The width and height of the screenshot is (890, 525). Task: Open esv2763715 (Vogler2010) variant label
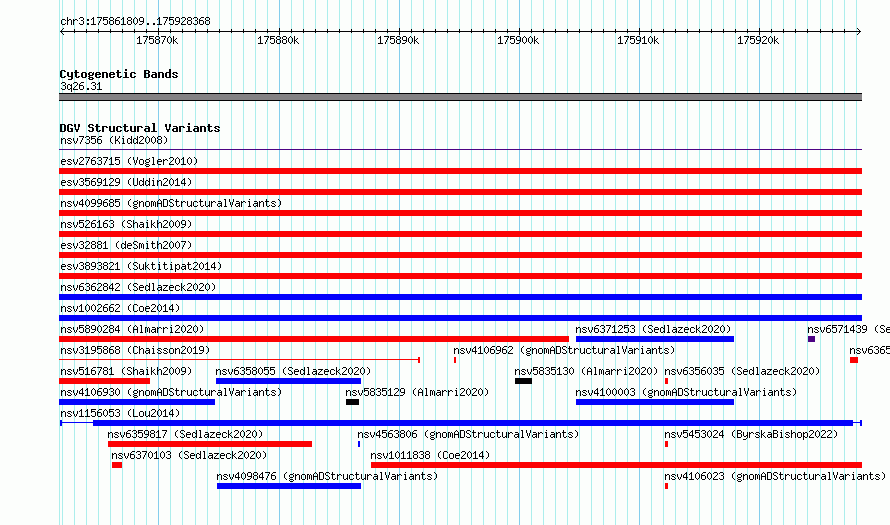129,161
